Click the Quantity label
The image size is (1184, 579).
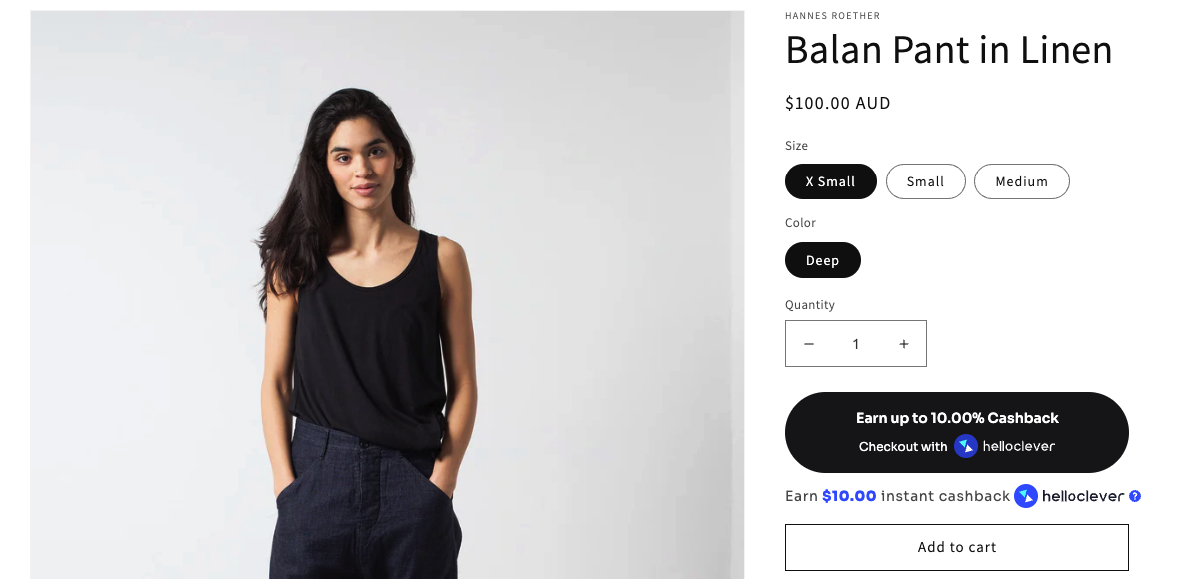pos(810,305)
